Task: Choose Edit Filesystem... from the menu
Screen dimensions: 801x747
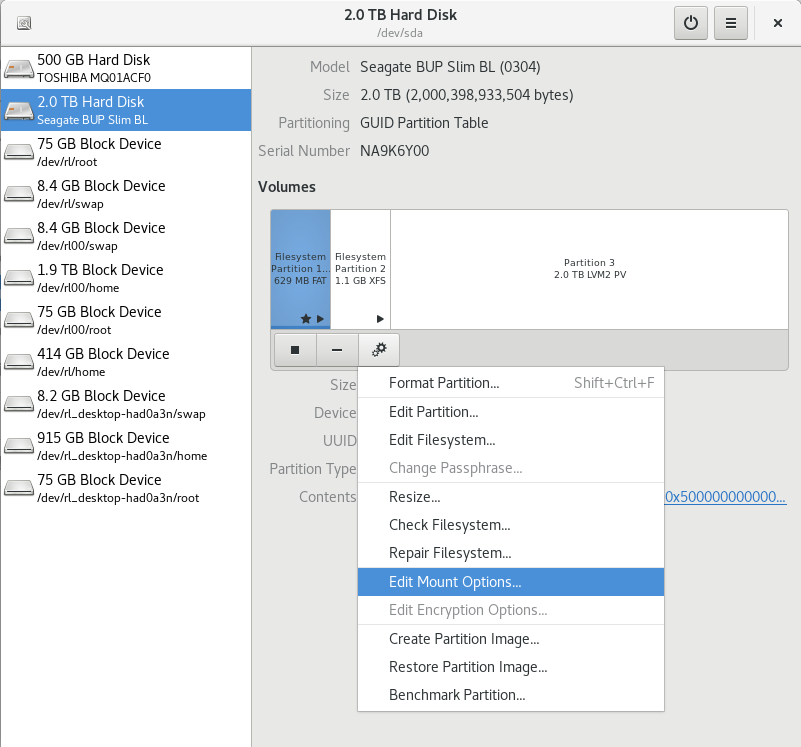Action: coord(511,440)
